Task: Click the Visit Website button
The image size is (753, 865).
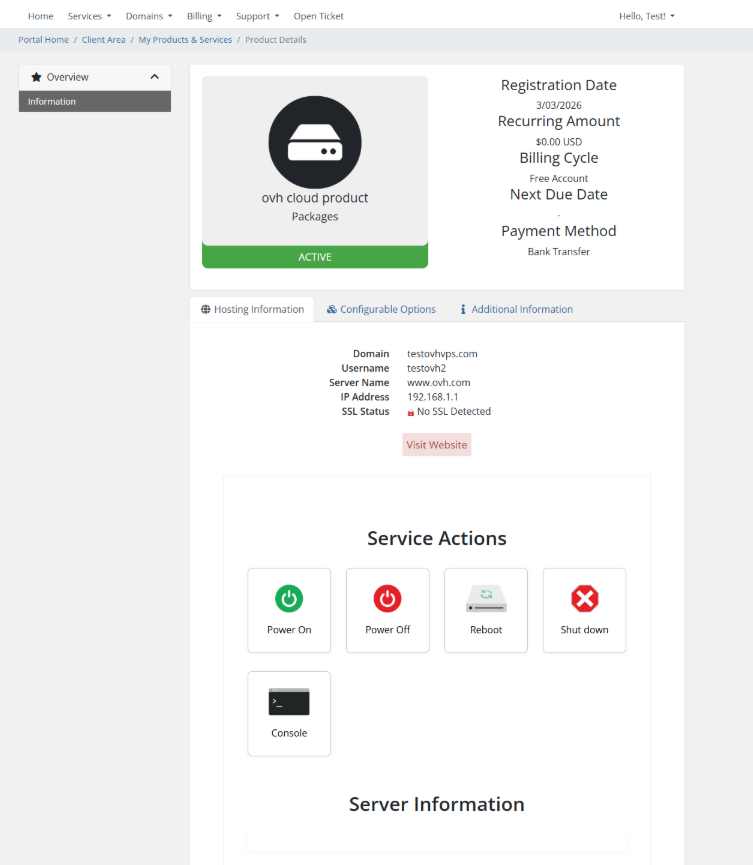Action: click(x=437, y=445)
